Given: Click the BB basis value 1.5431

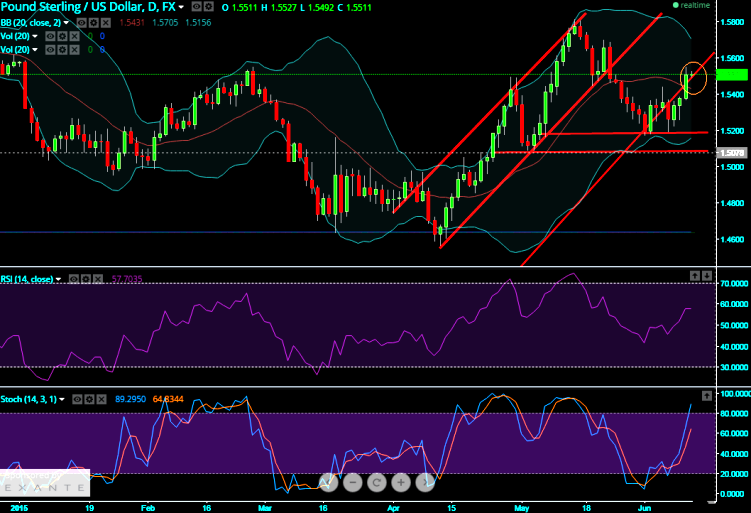Looking at the screenshot, I should (x=132, y=23).
